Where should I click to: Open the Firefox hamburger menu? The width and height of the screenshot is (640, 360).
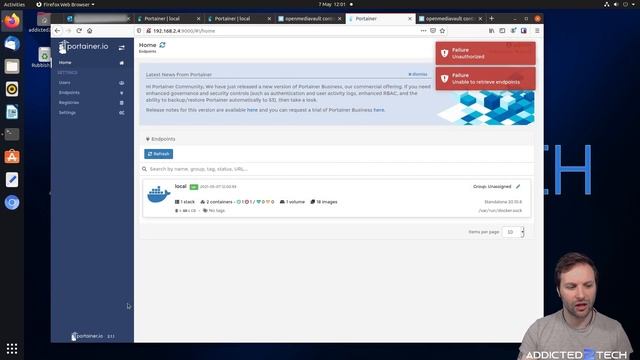click(x=537, y=31)
